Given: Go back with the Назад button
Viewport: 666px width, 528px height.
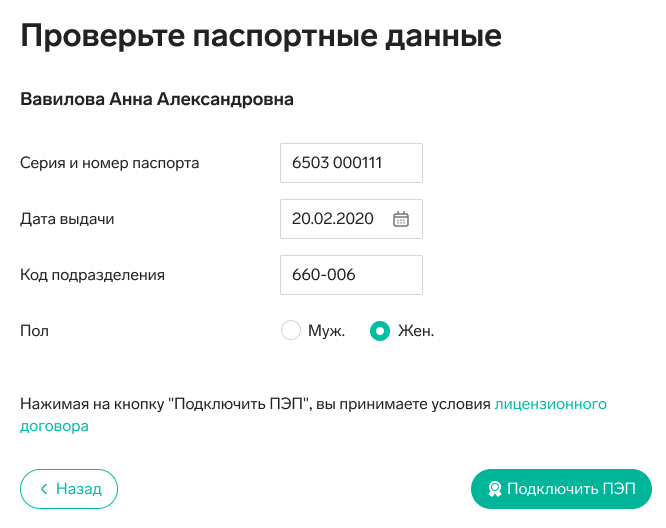Looking at the screenshot, I should tap(69, 489).
